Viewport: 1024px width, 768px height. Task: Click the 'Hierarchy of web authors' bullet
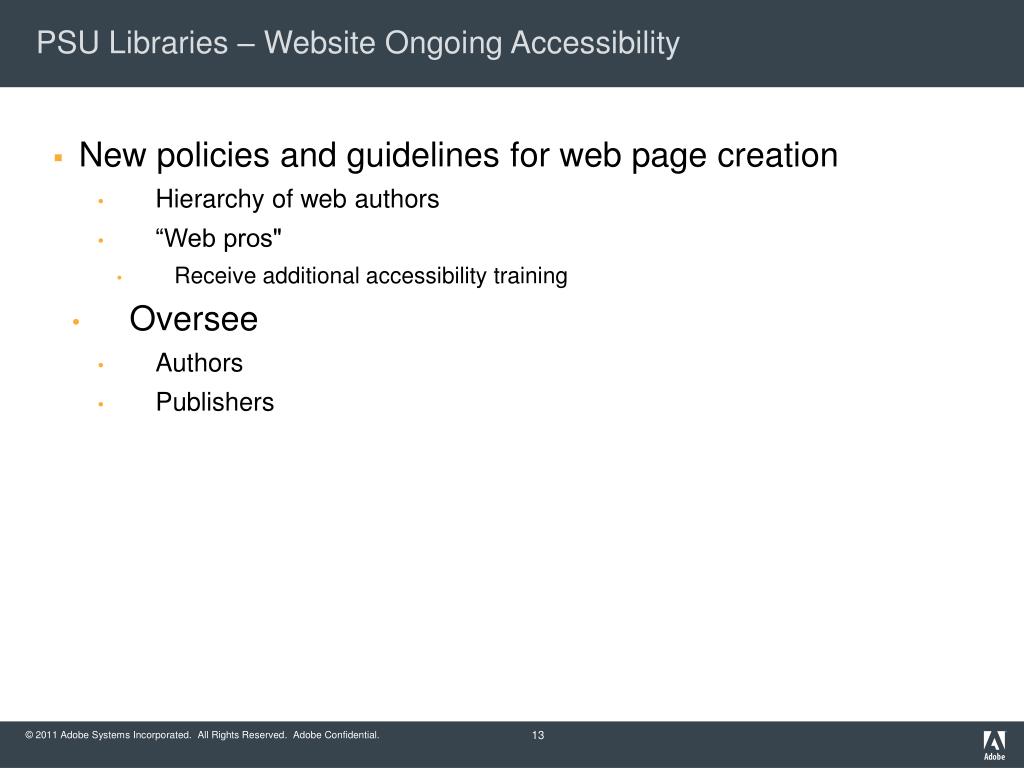click(297, 200)
